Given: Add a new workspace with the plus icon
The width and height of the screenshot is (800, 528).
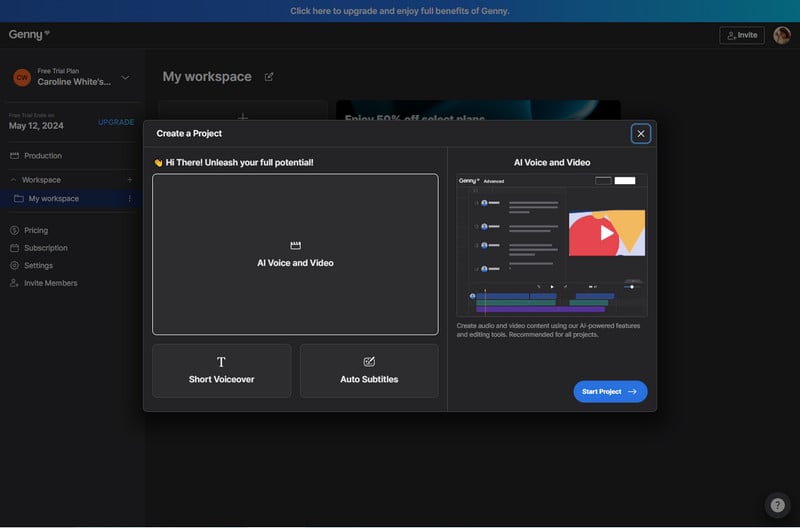Looking at the screenshot, I should pyautogui.click(x=130, y=180).
